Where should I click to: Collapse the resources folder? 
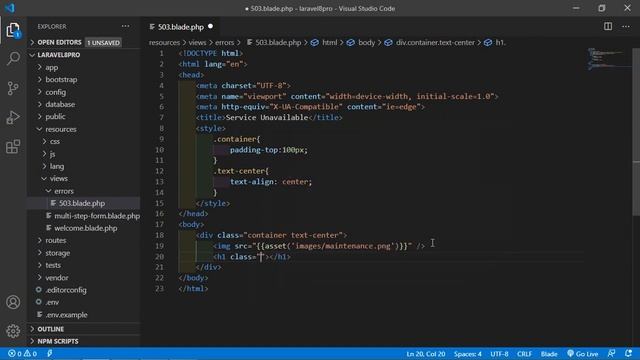[61, 129]
